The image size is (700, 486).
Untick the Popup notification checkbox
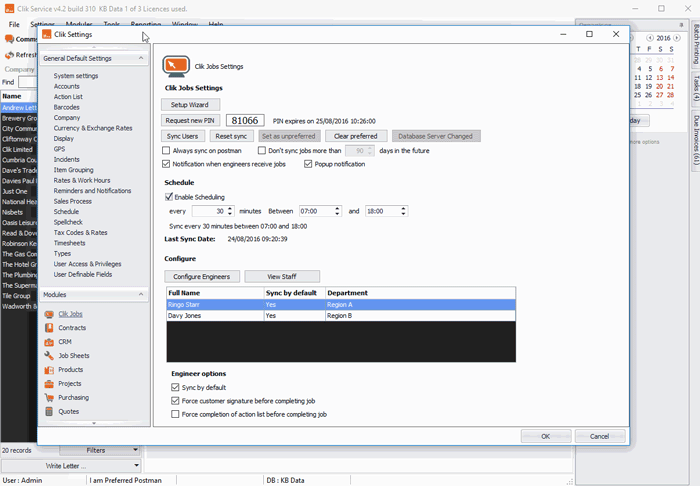(308, 164)
